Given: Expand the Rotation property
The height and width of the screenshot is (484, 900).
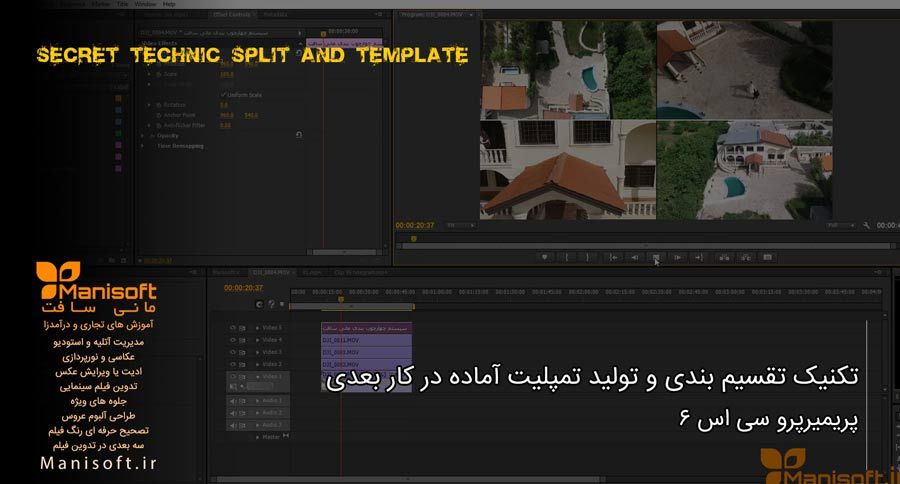Looking at the screenshot, I should [x=150, y=105].
